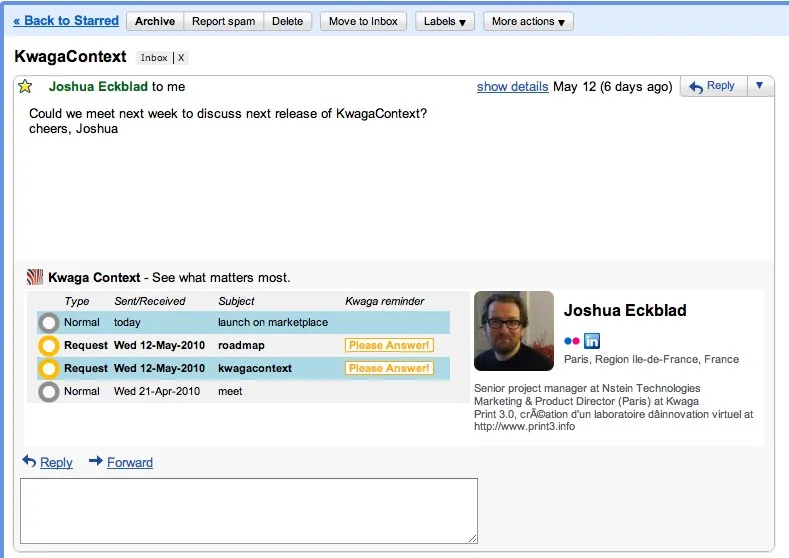Click the bottom Reply arrow icon
789x558 pixels.
coord(29,461)
